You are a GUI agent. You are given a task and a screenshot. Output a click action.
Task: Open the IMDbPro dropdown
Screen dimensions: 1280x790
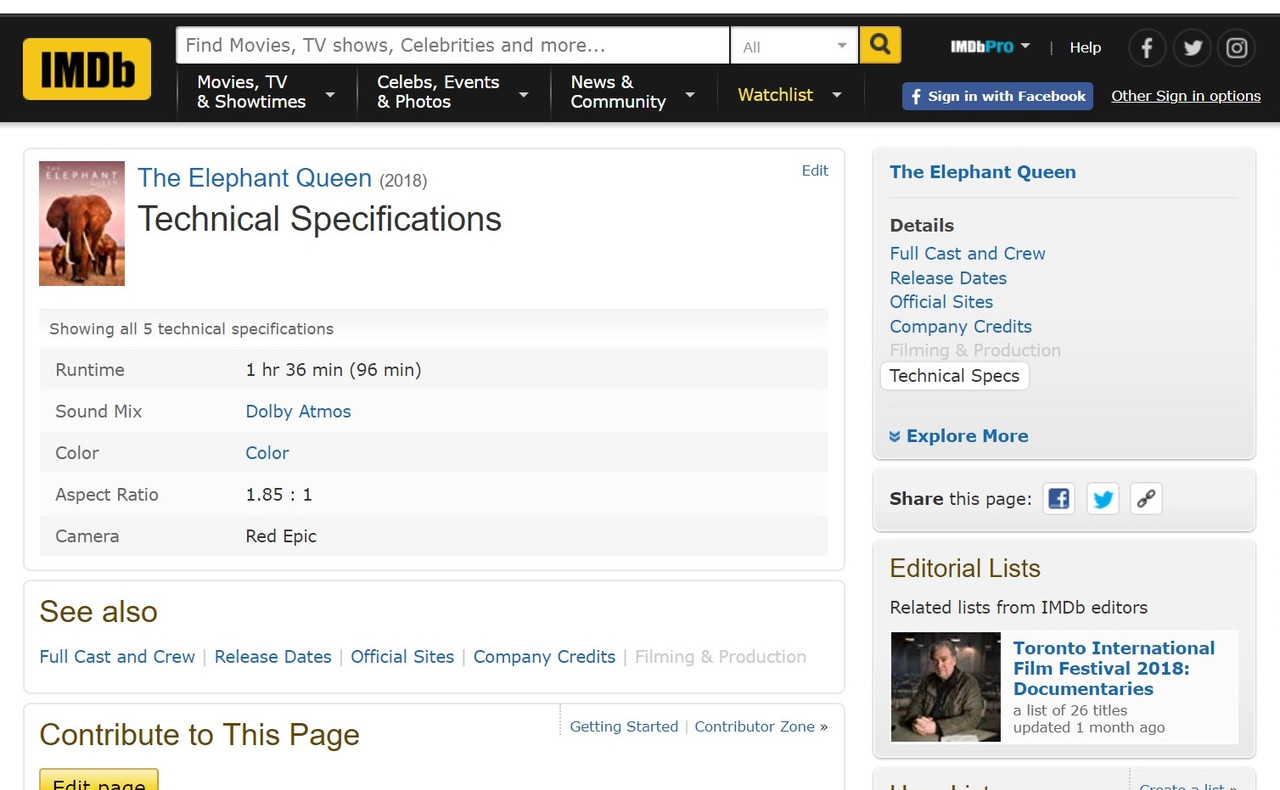click(990, 46)
